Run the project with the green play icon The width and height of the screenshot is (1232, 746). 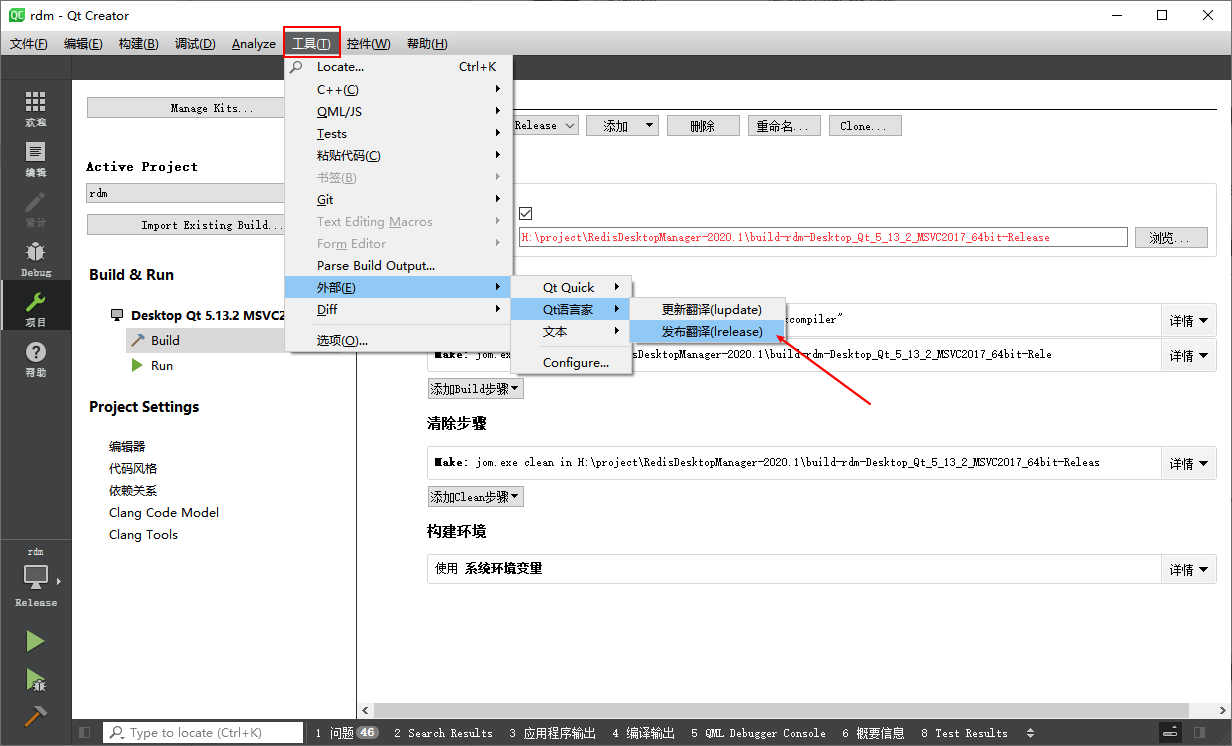[x=35, y=640]
